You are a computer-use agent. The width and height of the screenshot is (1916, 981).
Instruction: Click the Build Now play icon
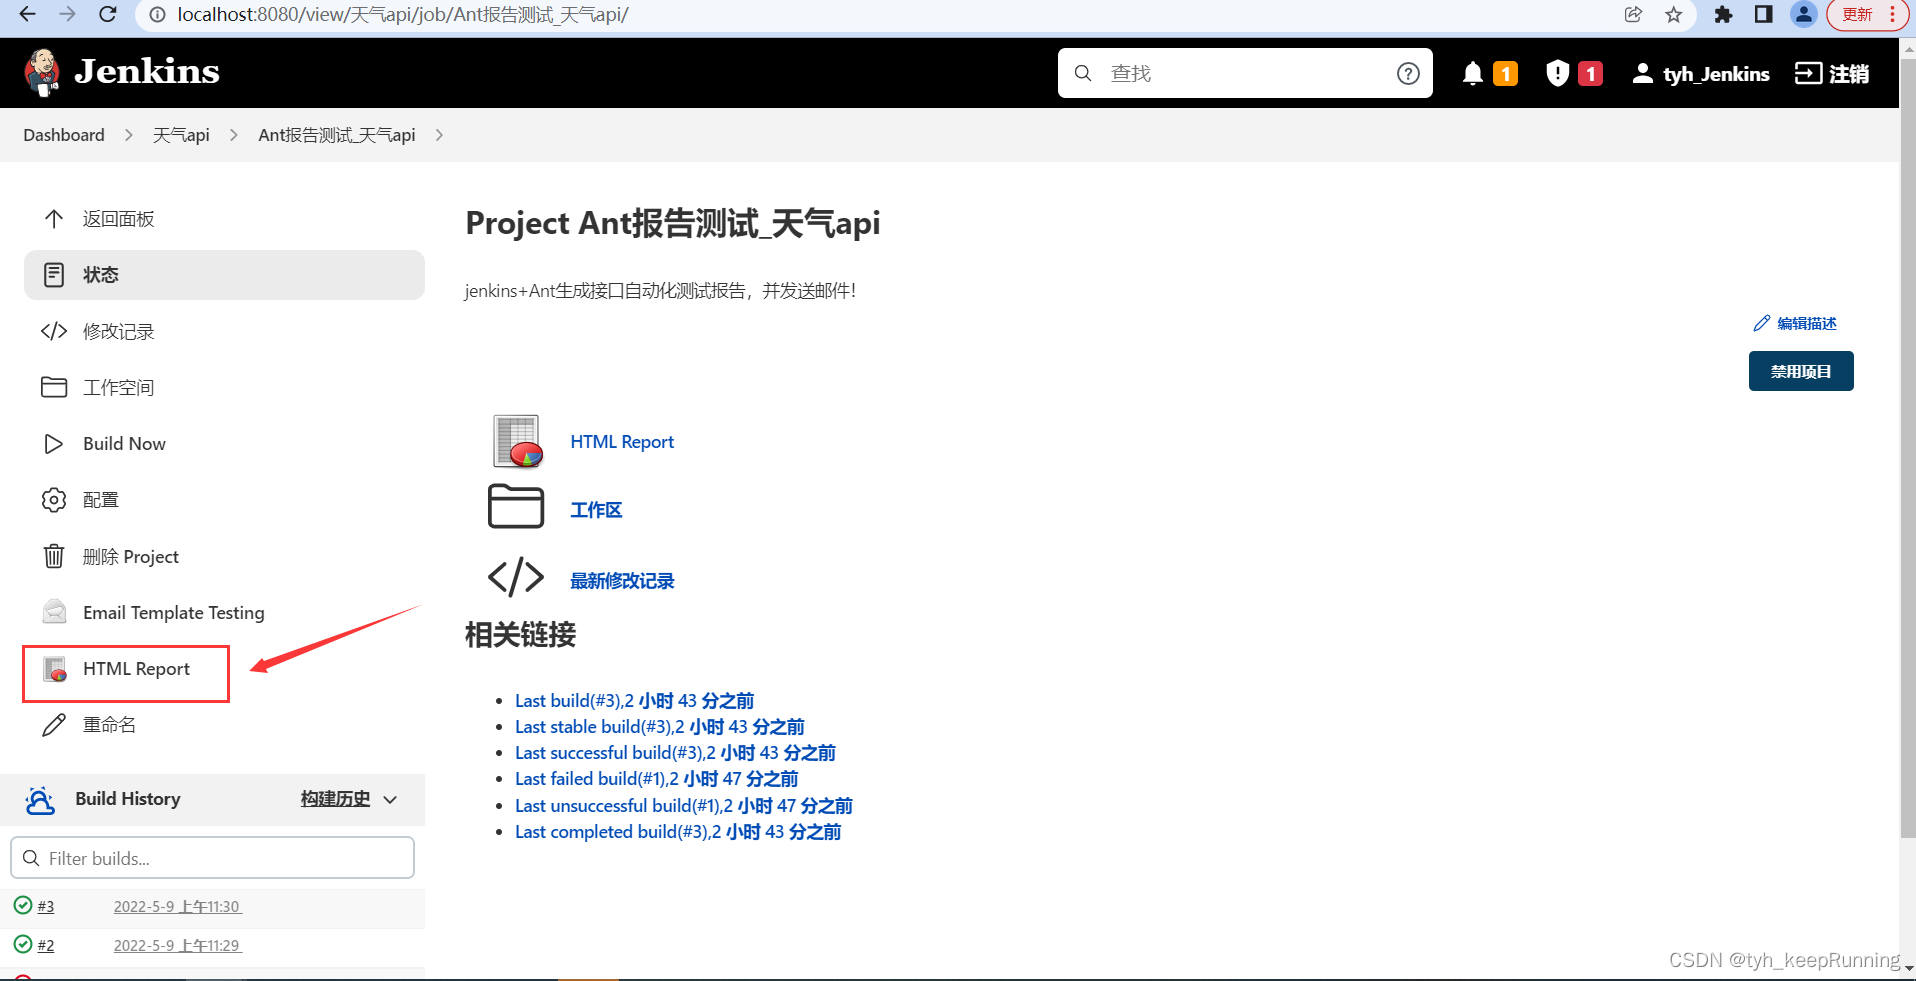click(54, 443)
